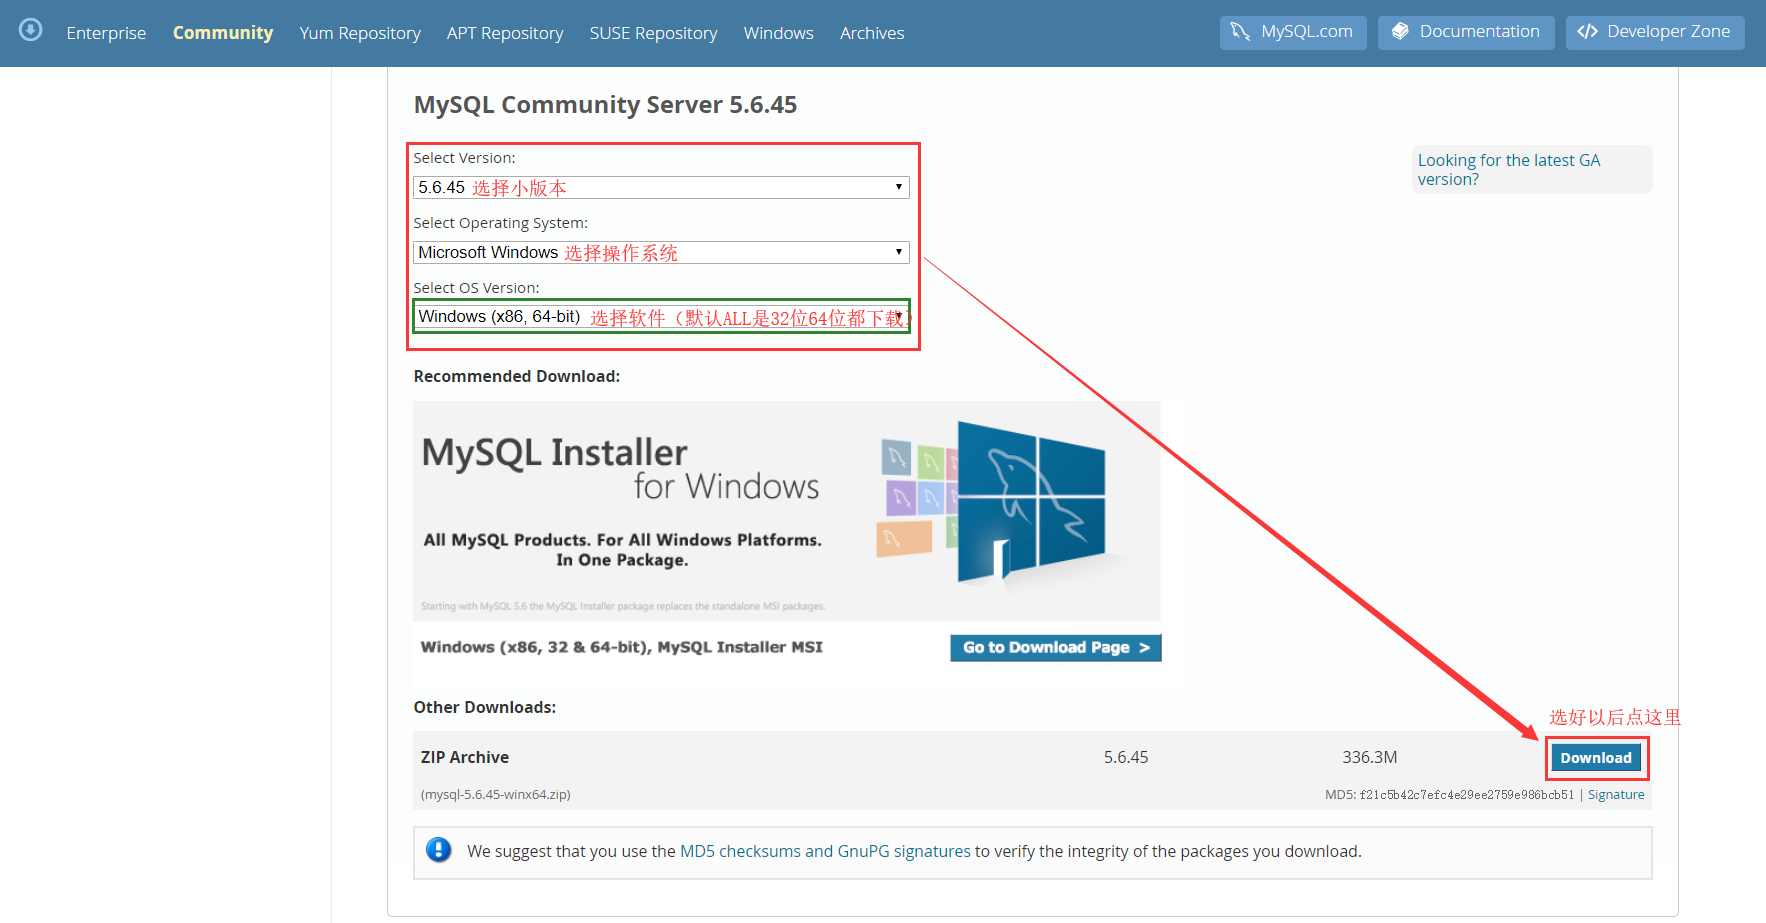
Task: Click the Developer Zone code icon
Action: pos(1587,32)
